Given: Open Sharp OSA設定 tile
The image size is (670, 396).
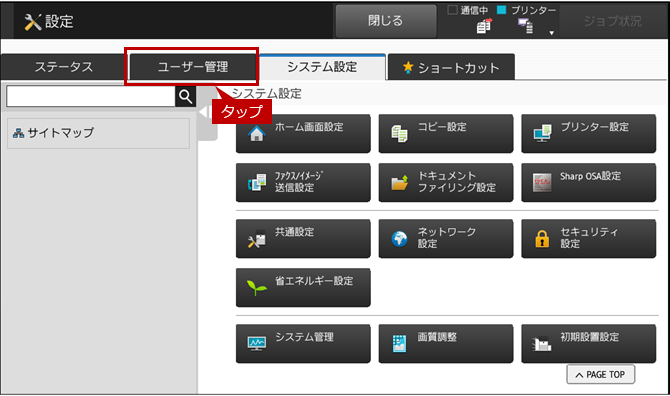Looking at the screenshot, I should click(588, 182).
